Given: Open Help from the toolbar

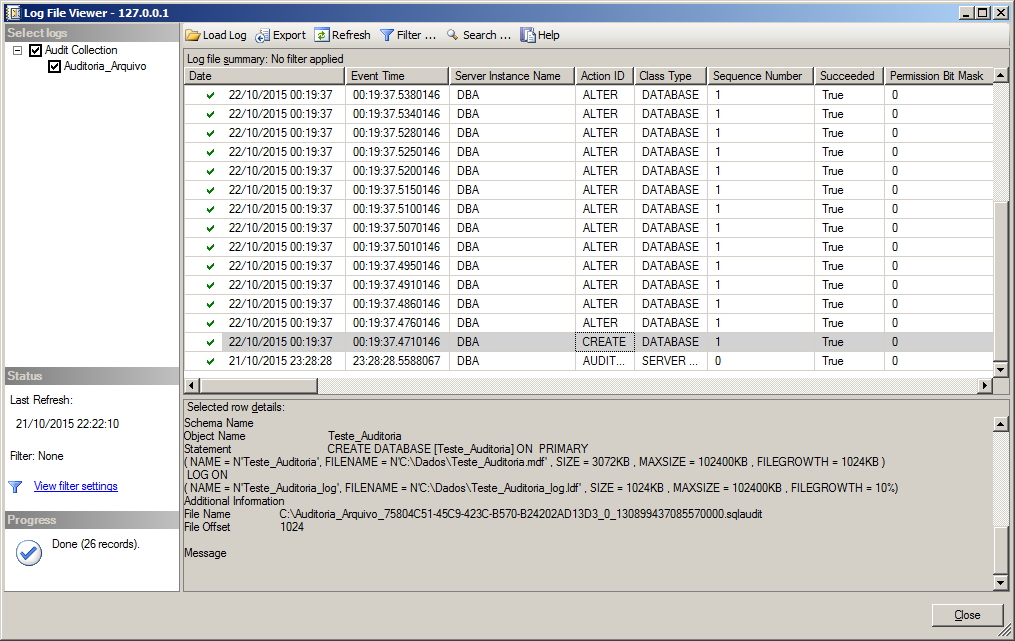Looking at the screenshot, I should tap(540, 35).
